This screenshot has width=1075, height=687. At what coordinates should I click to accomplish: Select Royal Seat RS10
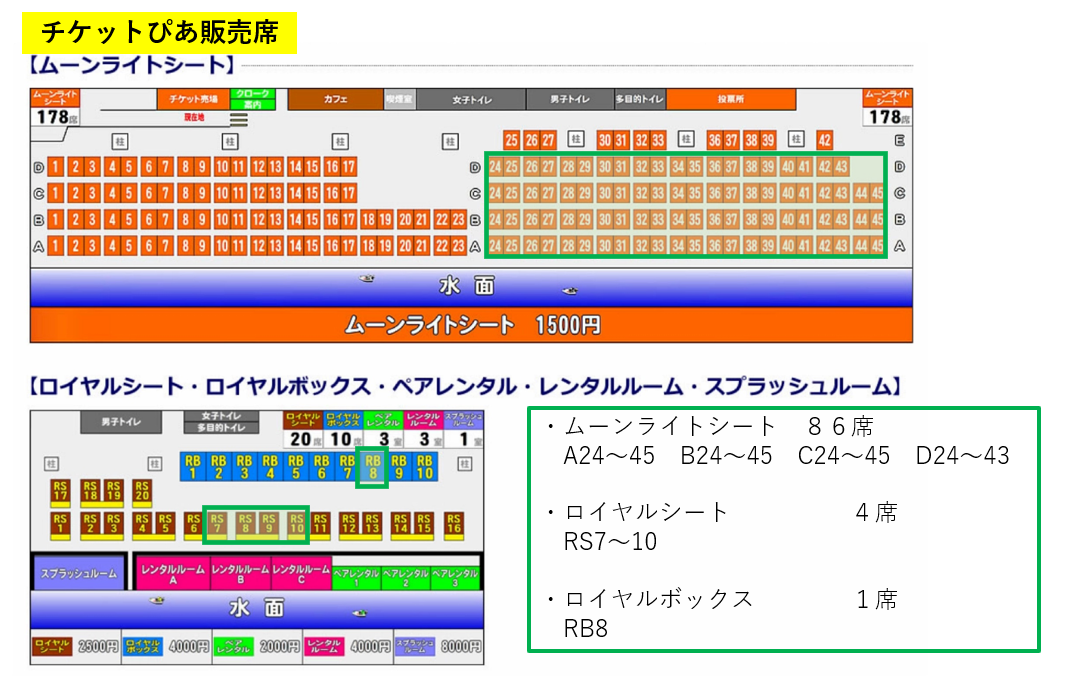click(296, 525)
